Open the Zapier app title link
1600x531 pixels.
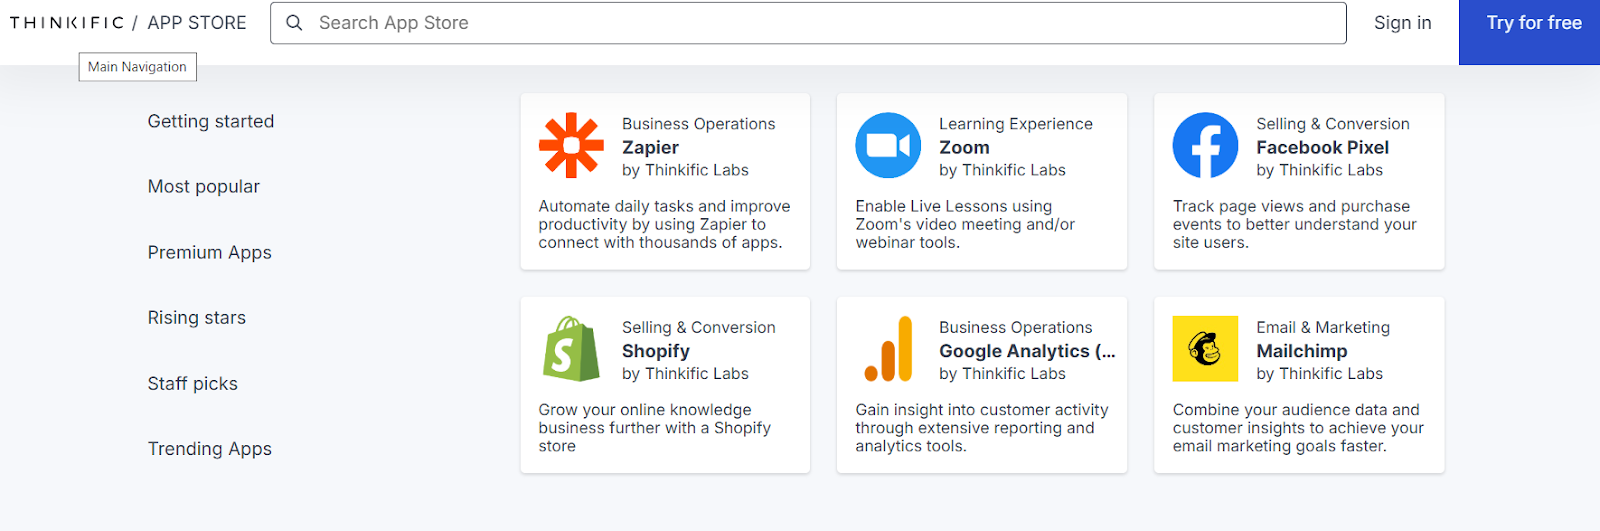(650, 147)
